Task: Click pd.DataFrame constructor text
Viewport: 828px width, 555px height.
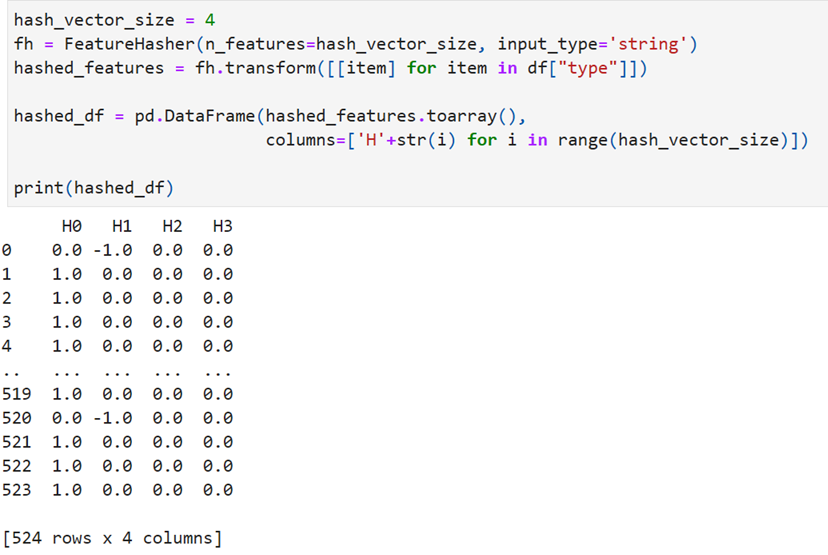Action: click(x=195, y=116)
